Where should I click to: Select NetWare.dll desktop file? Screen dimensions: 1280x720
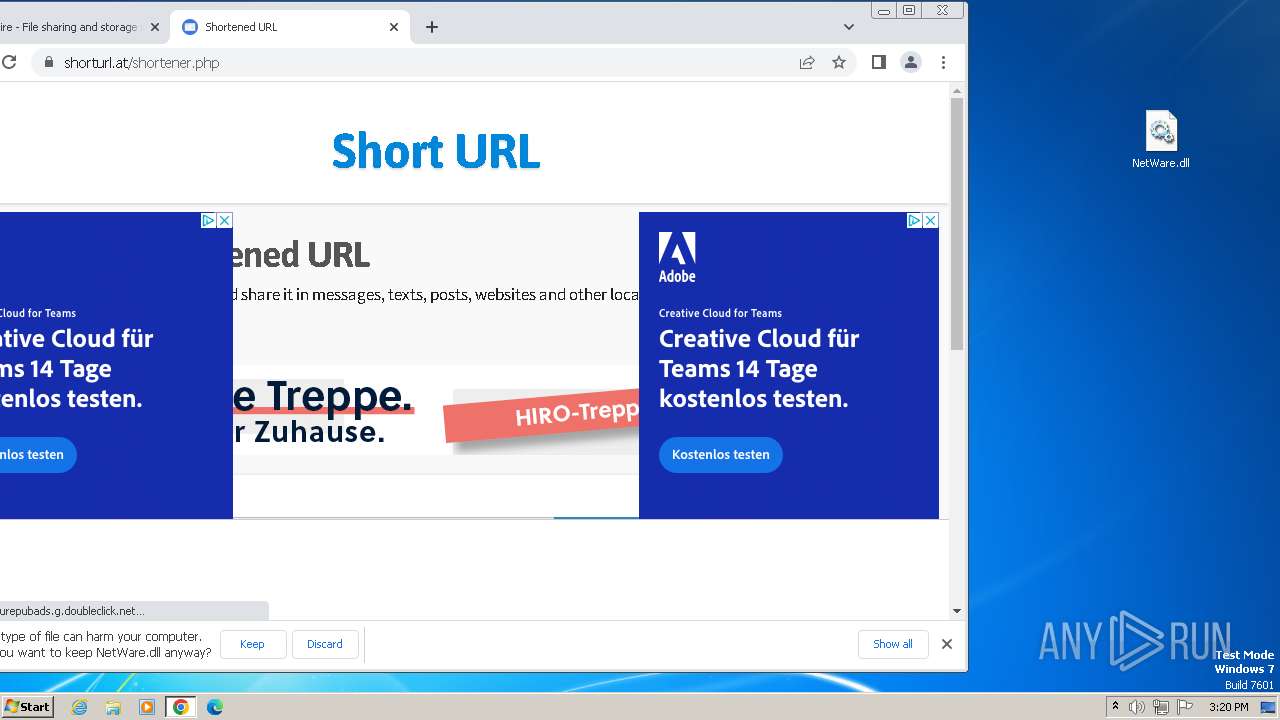pos(1161,140)
